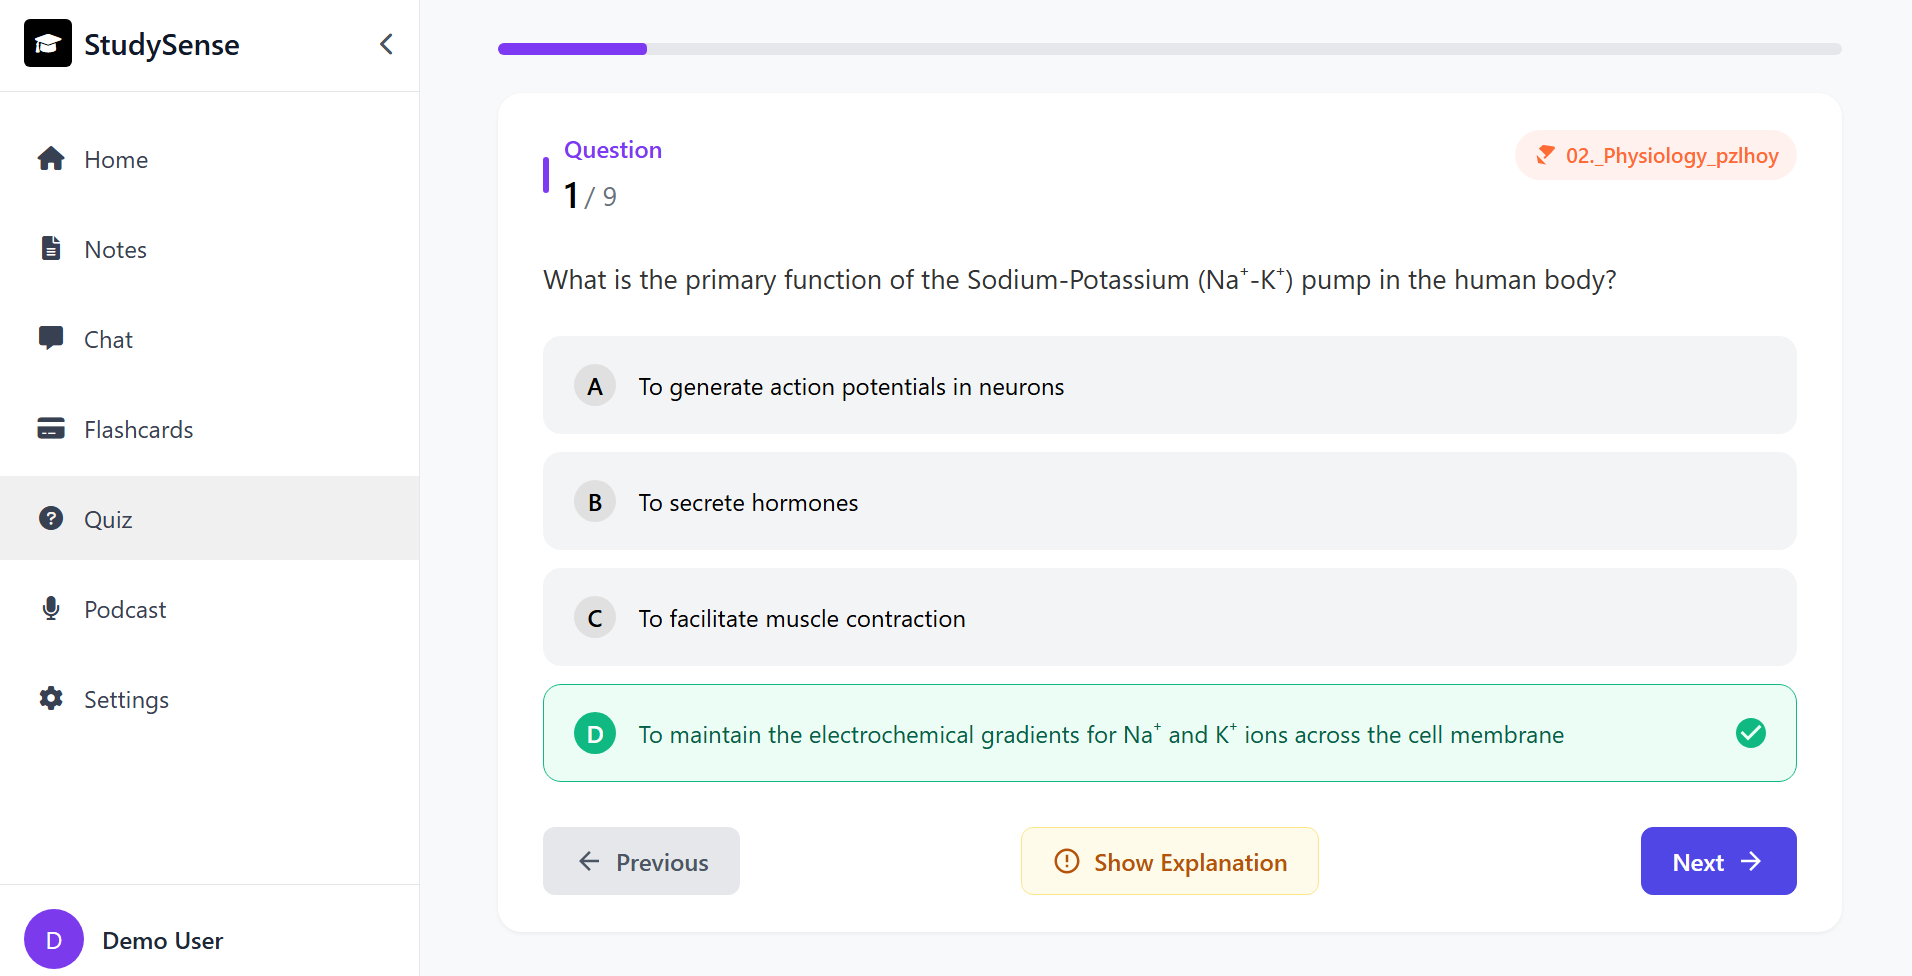Click the quiz progress bar
Image resolution: width=1912 pixels, height=976 pixels.
[x=1169, y=49]
